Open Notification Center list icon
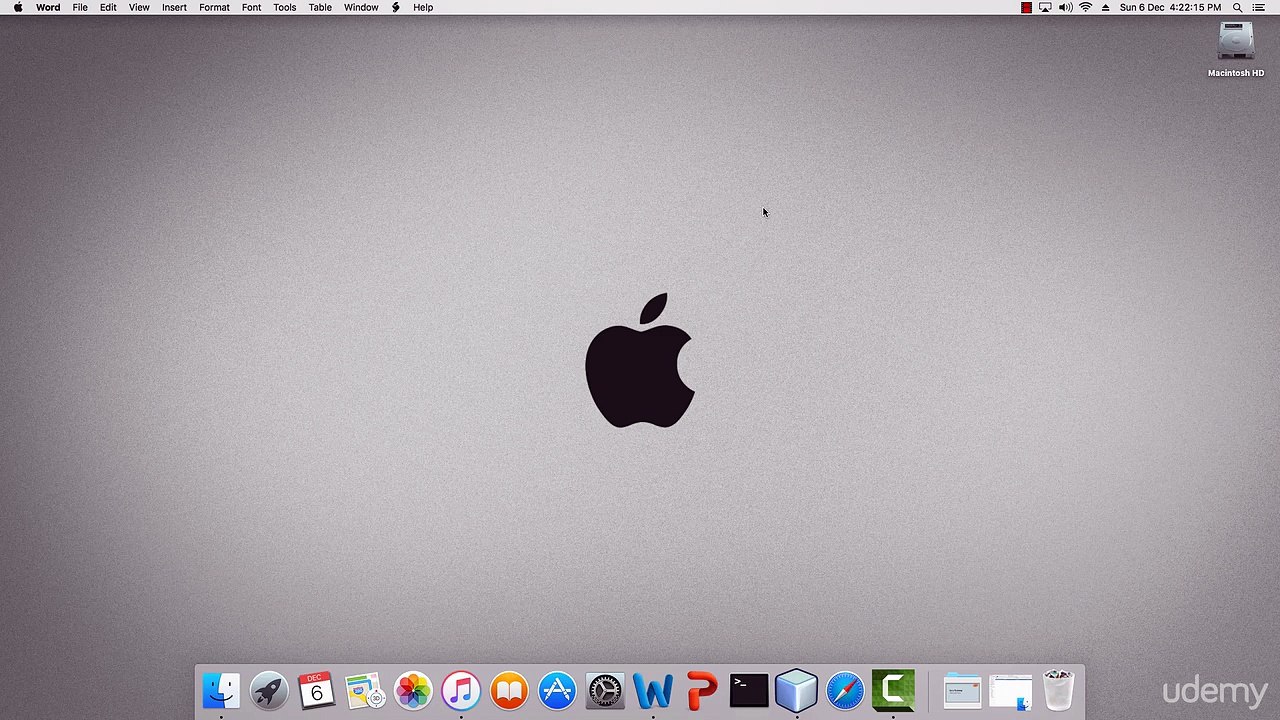 [x=1259, y=8]
